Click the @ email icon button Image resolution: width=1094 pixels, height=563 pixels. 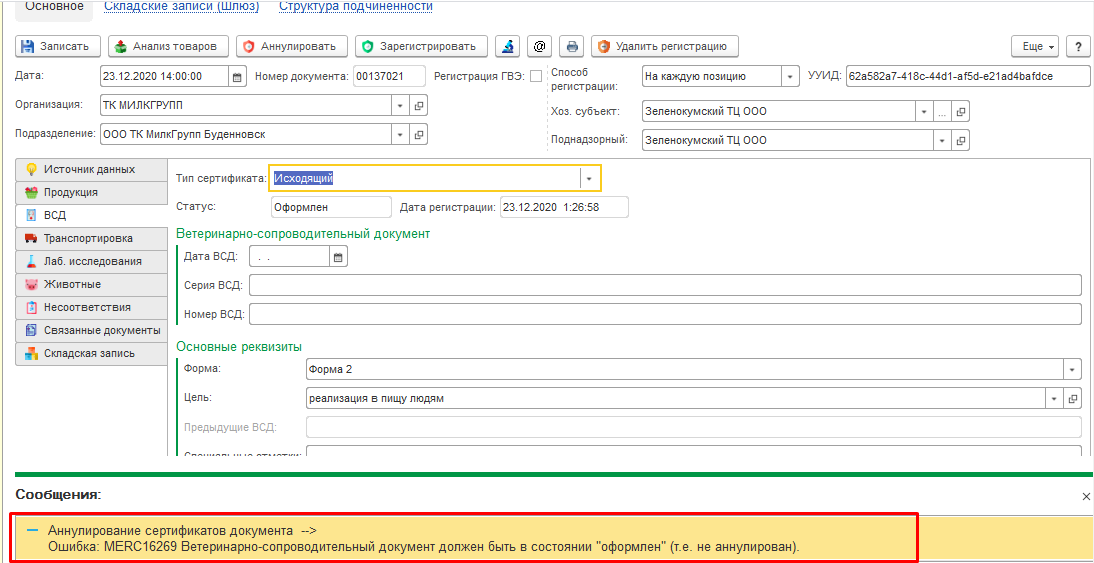tap(539, 47)
